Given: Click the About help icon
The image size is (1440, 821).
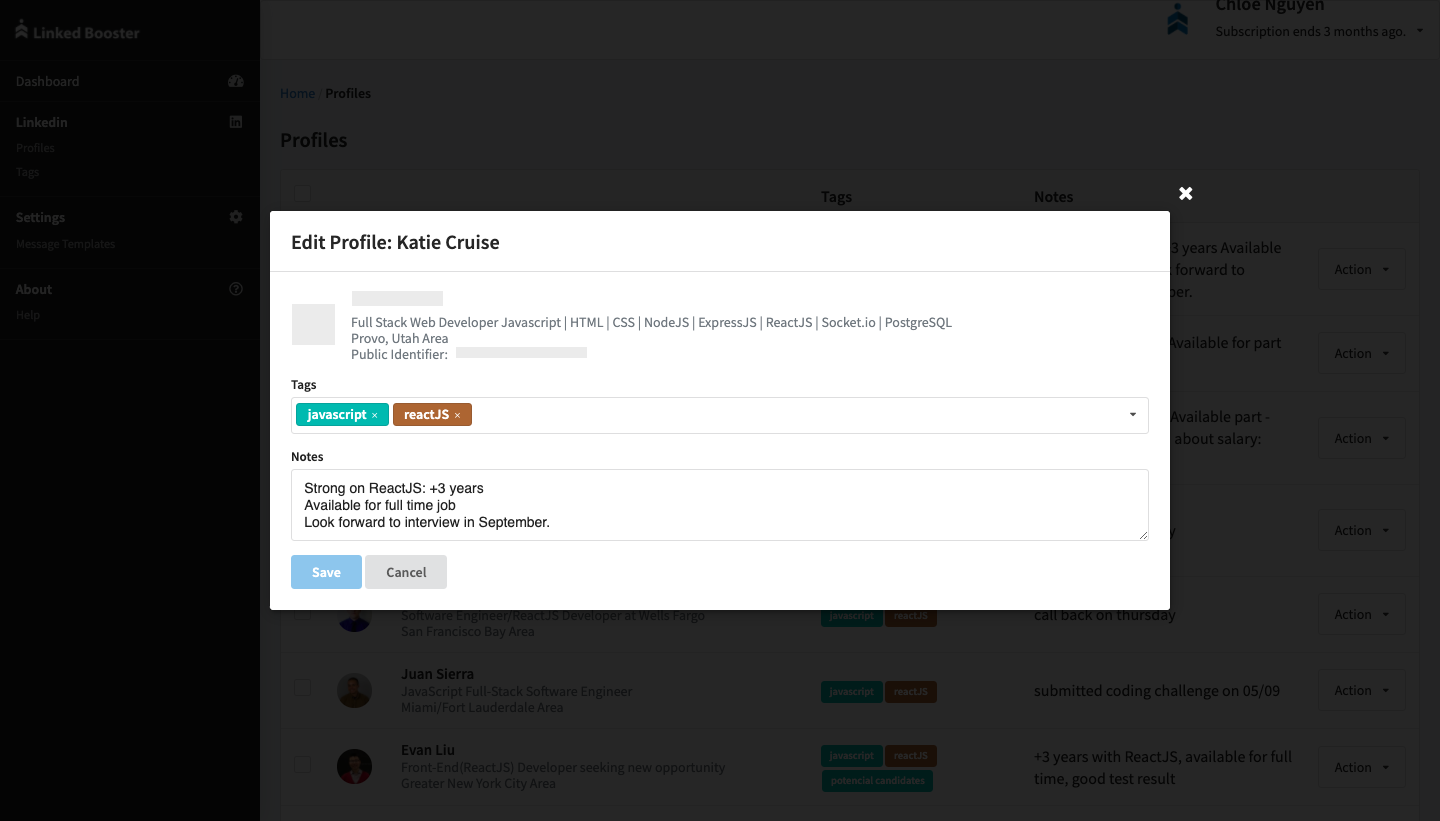Looking at the screenshot, I should click(x=236, y=289).
